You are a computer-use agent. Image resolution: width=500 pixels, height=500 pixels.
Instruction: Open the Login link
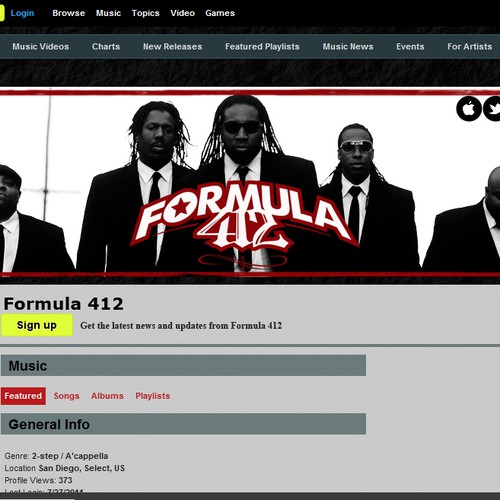(22, 13)
